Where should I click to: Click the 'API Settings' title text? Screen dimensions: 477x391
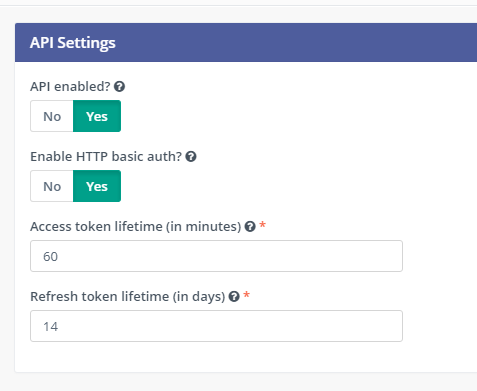point(73,43)
